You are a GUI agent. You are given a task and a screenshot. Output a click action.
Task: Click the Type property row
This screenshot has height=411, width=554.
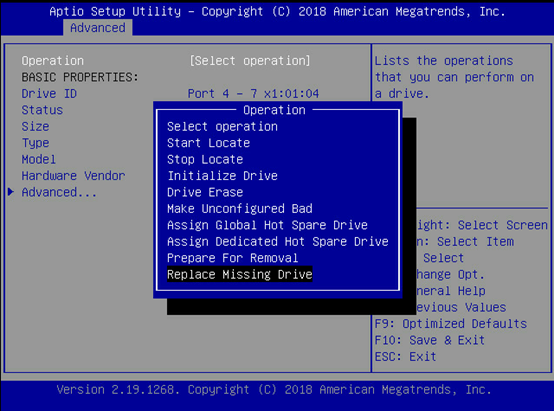(x=35, y=143)
